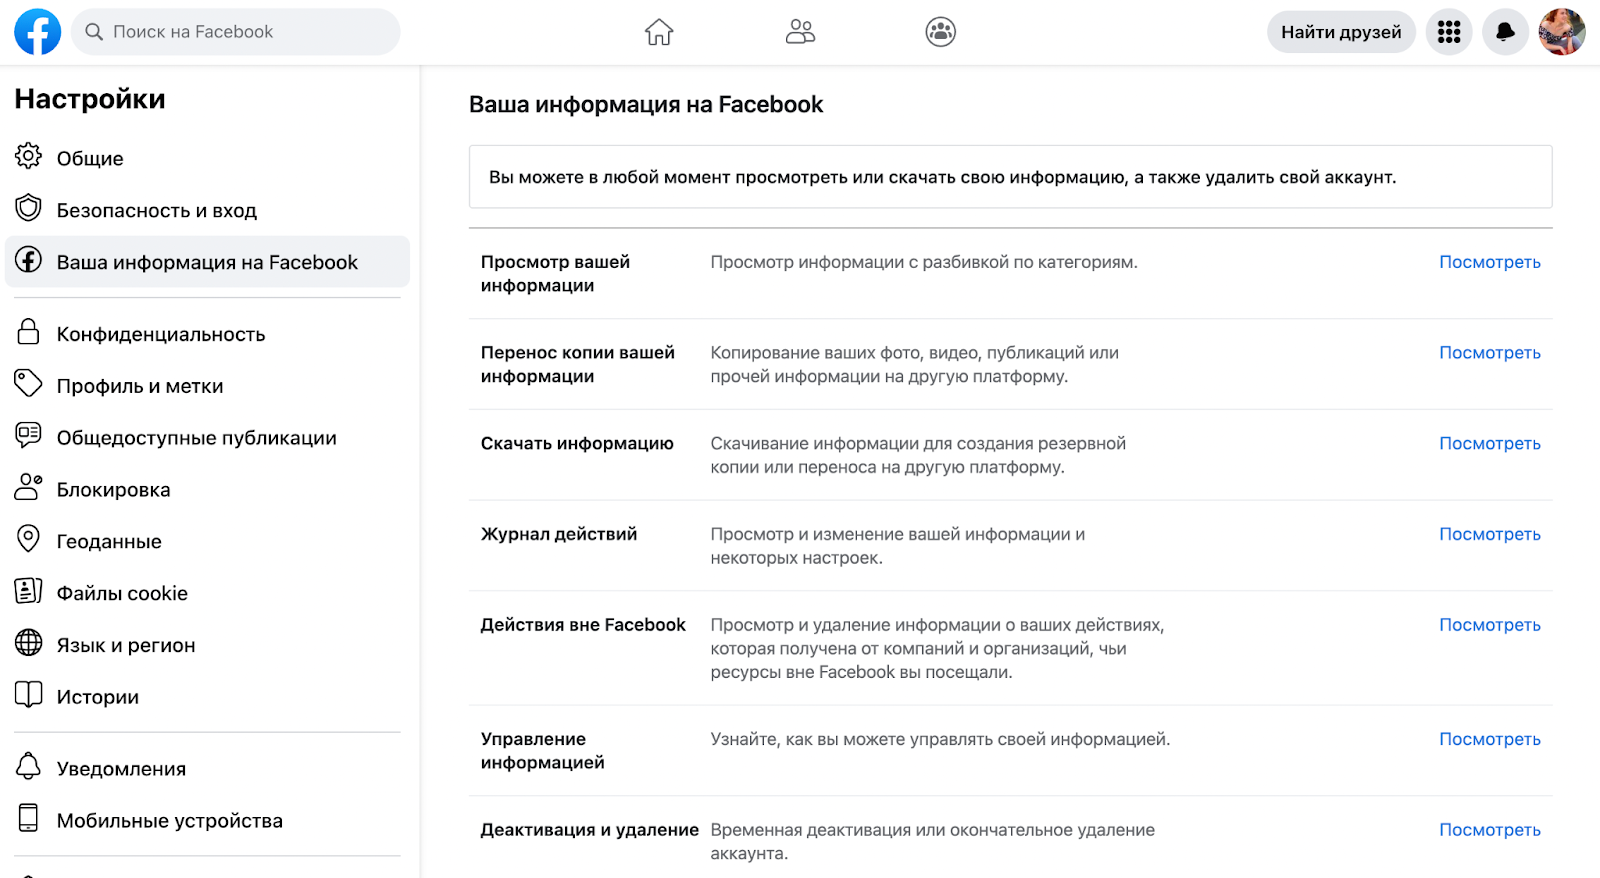1600x878 pixels.
Task: Click the Журнал действий row title
Action: pyautogui.click(x=559, y=534)
